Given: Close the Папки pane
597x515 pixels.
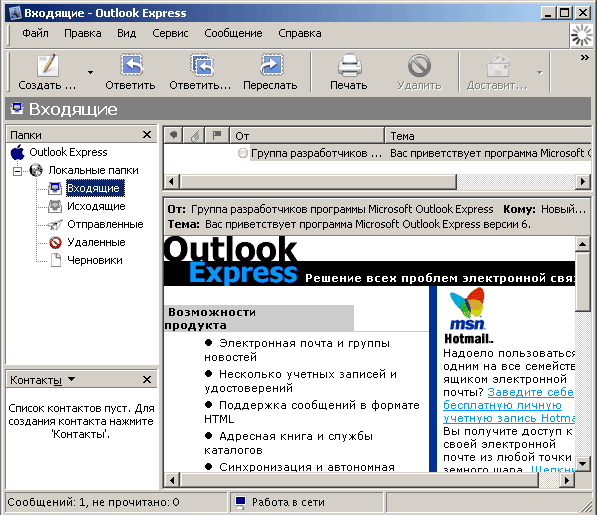Looking at the screenshot, I should click(147, 135).
